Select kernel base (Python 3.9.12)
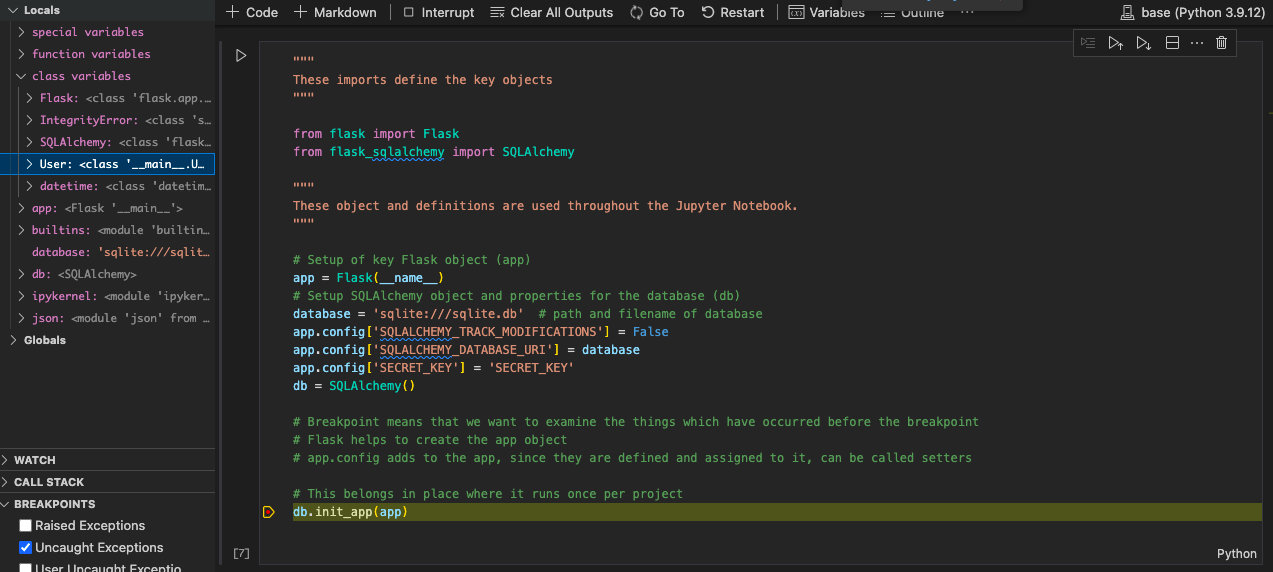The width and height of the screenshot is (1273, 572). click(x=1192, y=12)
